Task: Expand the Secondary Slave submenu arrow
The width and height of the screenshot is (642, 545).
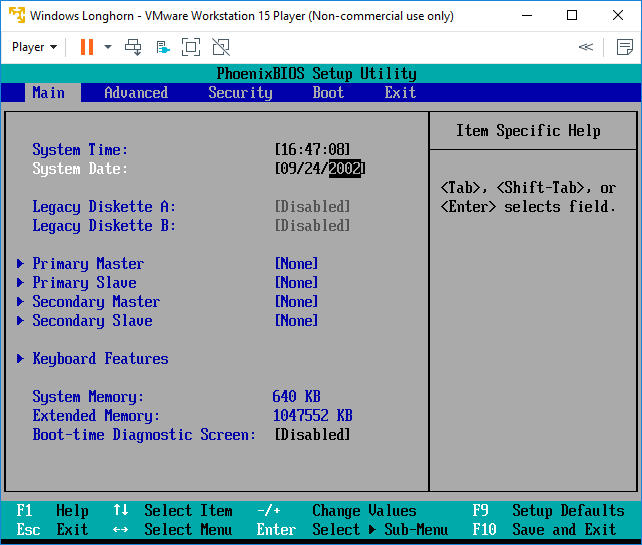Action: coord(20,320)
